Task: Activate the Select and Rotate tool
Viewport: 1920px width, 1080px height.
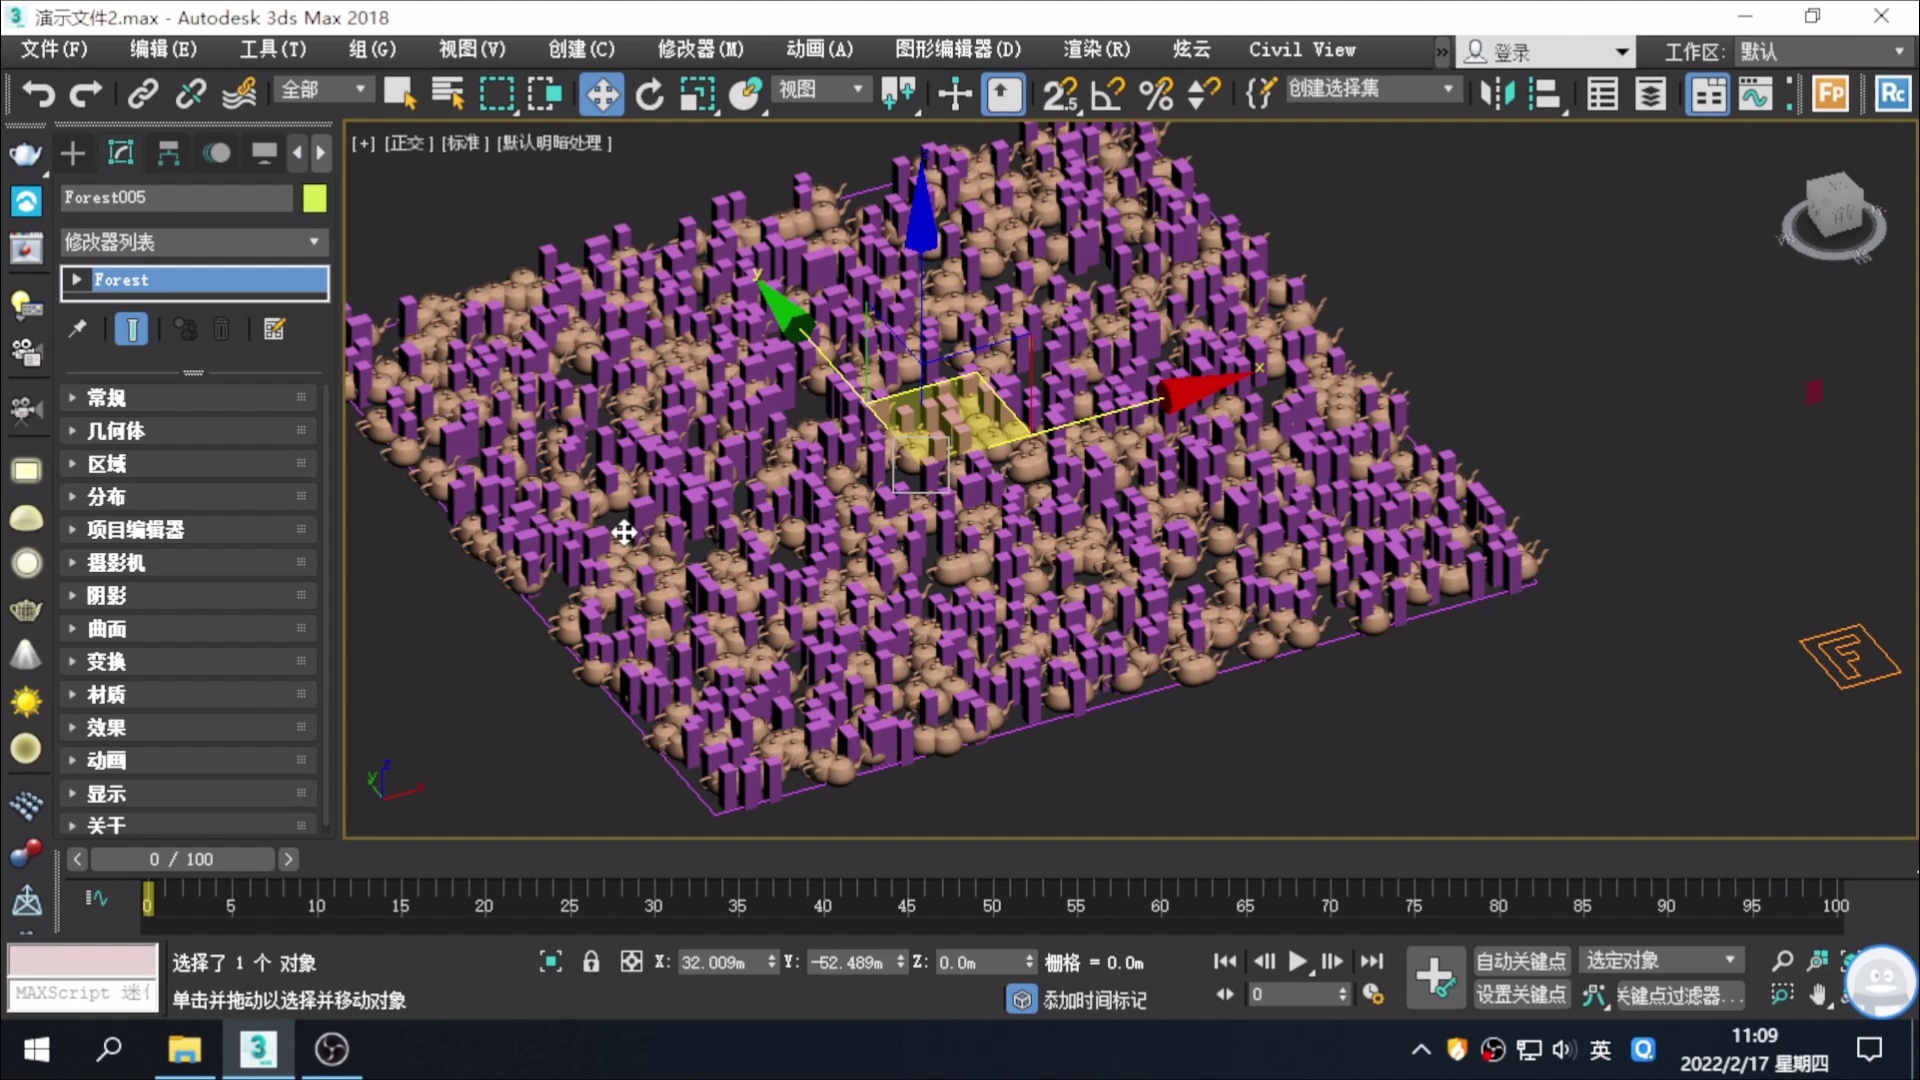Action: pos(649,94)
